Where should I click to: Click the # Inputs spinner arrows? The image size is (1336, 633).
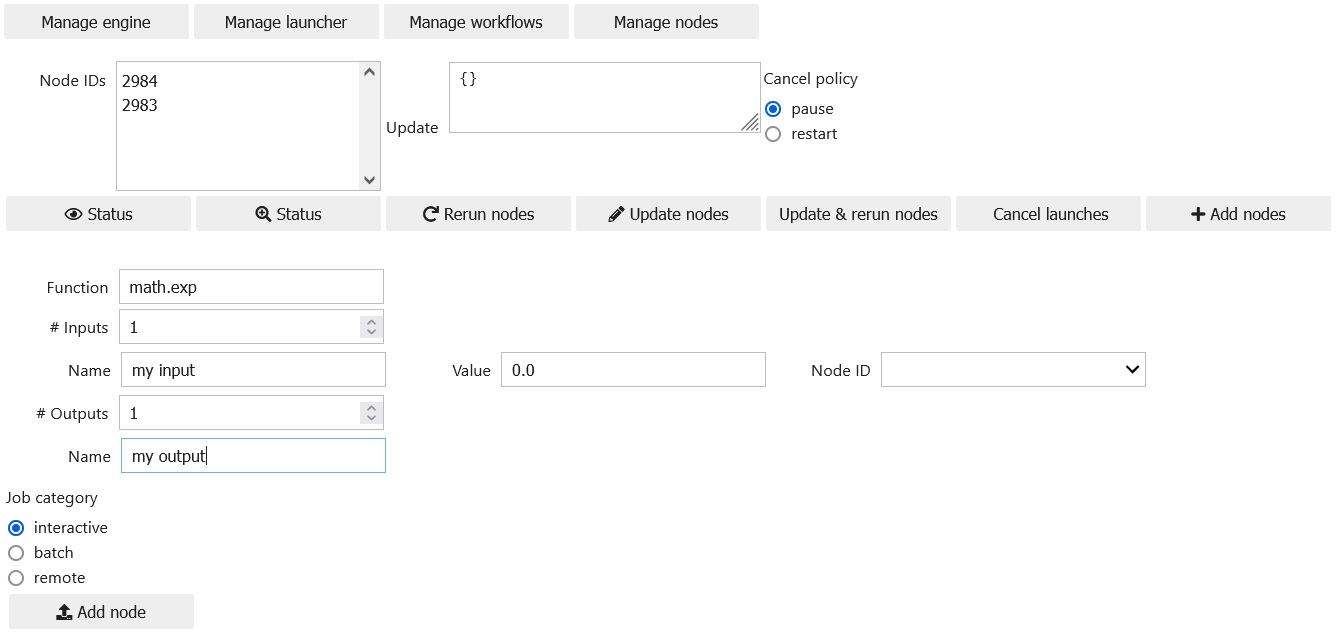pyautogui.click(x=371, y=327)
